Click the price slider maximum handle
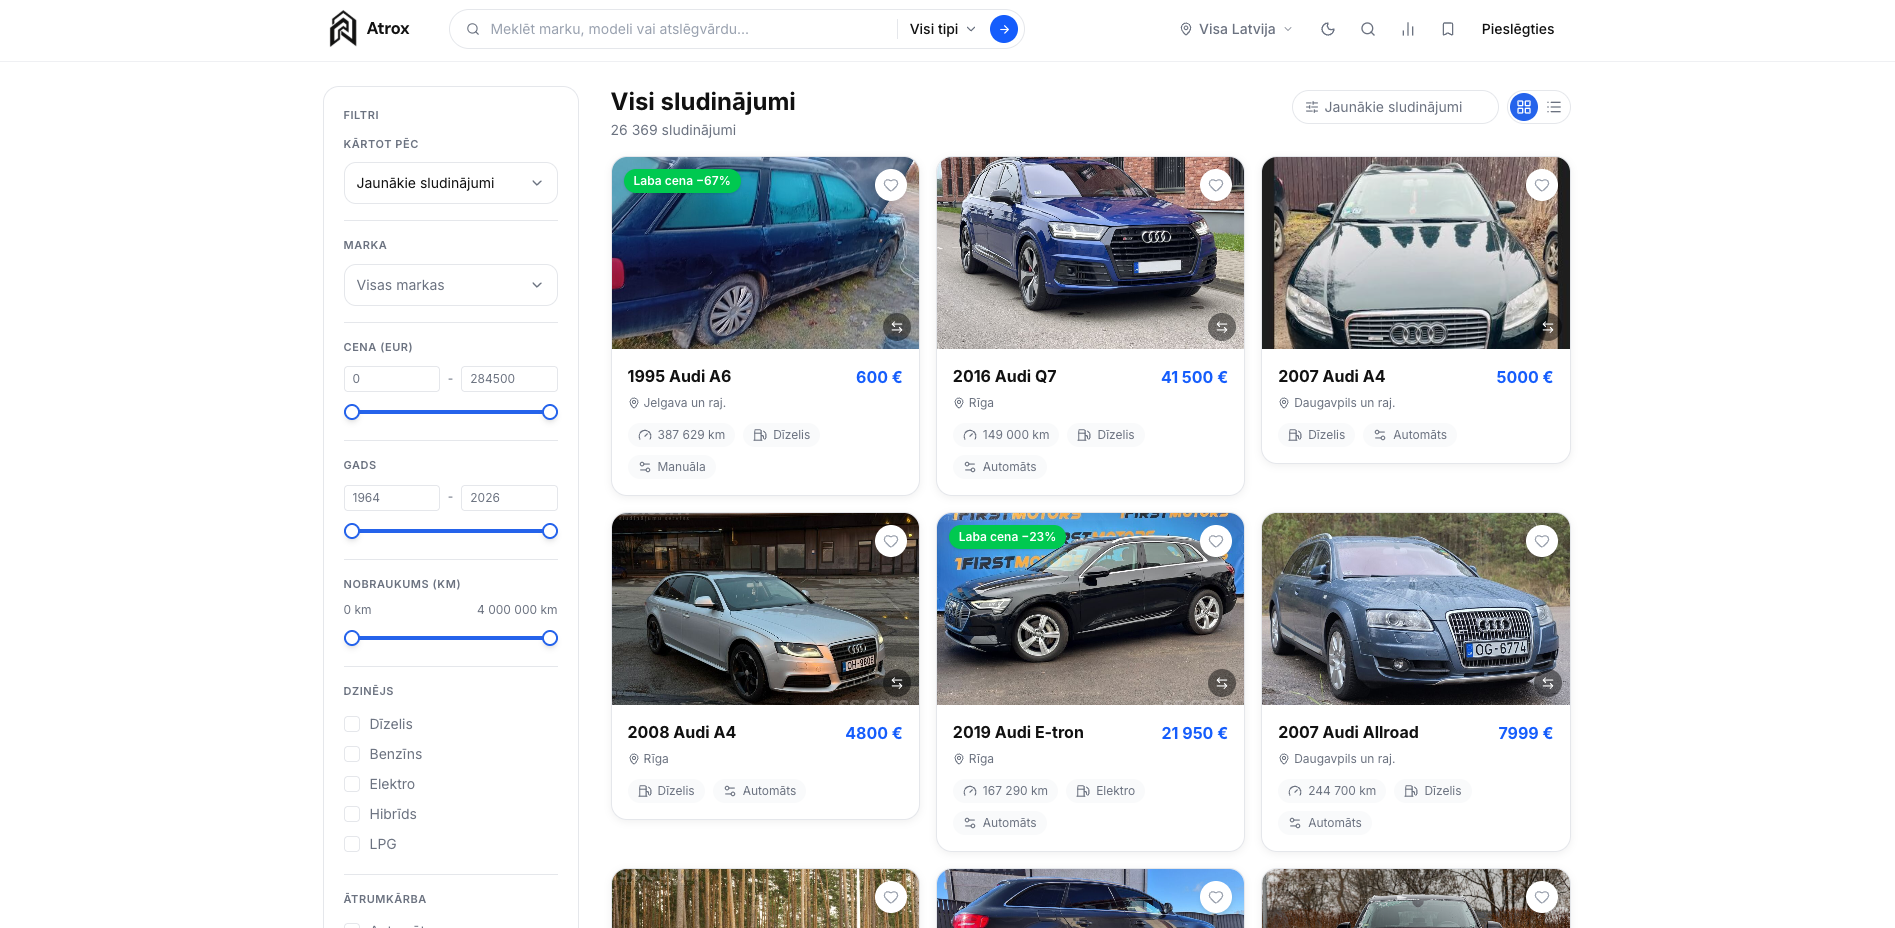 click(x=550, y=412)
